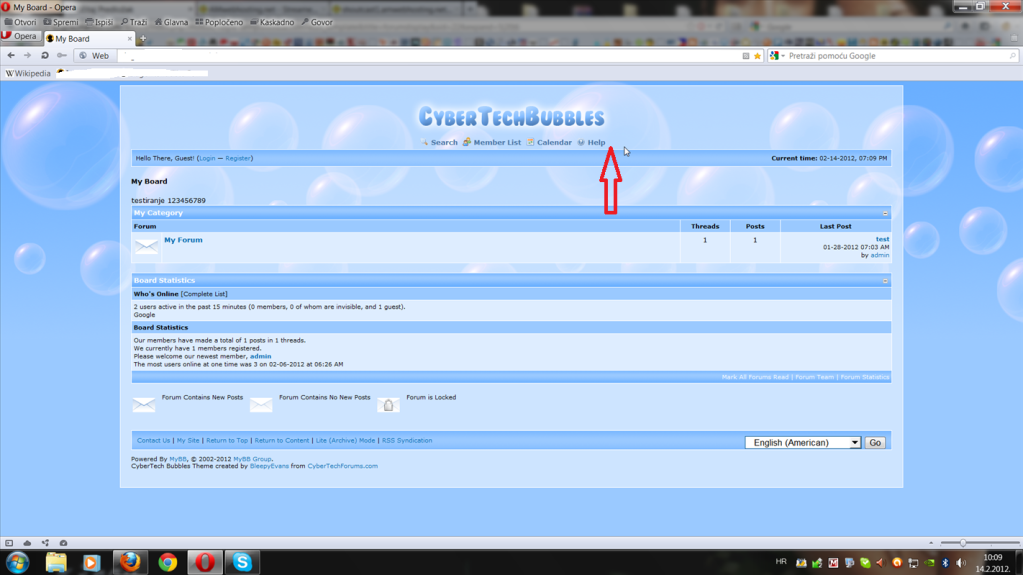Image resolution: width=1023 pixels, height=575 pixels.
Task: Click the Opera Unite status icon
Action: 46,543
